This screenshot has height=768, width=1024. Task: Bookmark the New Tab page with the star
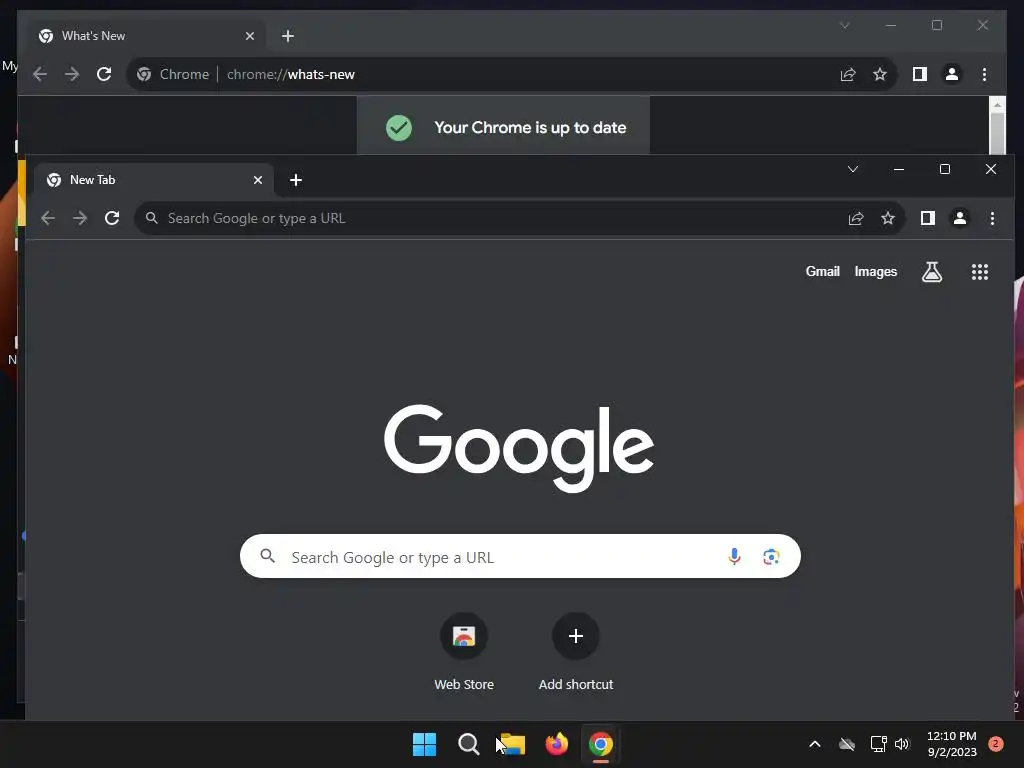click(x=888, y=218)
